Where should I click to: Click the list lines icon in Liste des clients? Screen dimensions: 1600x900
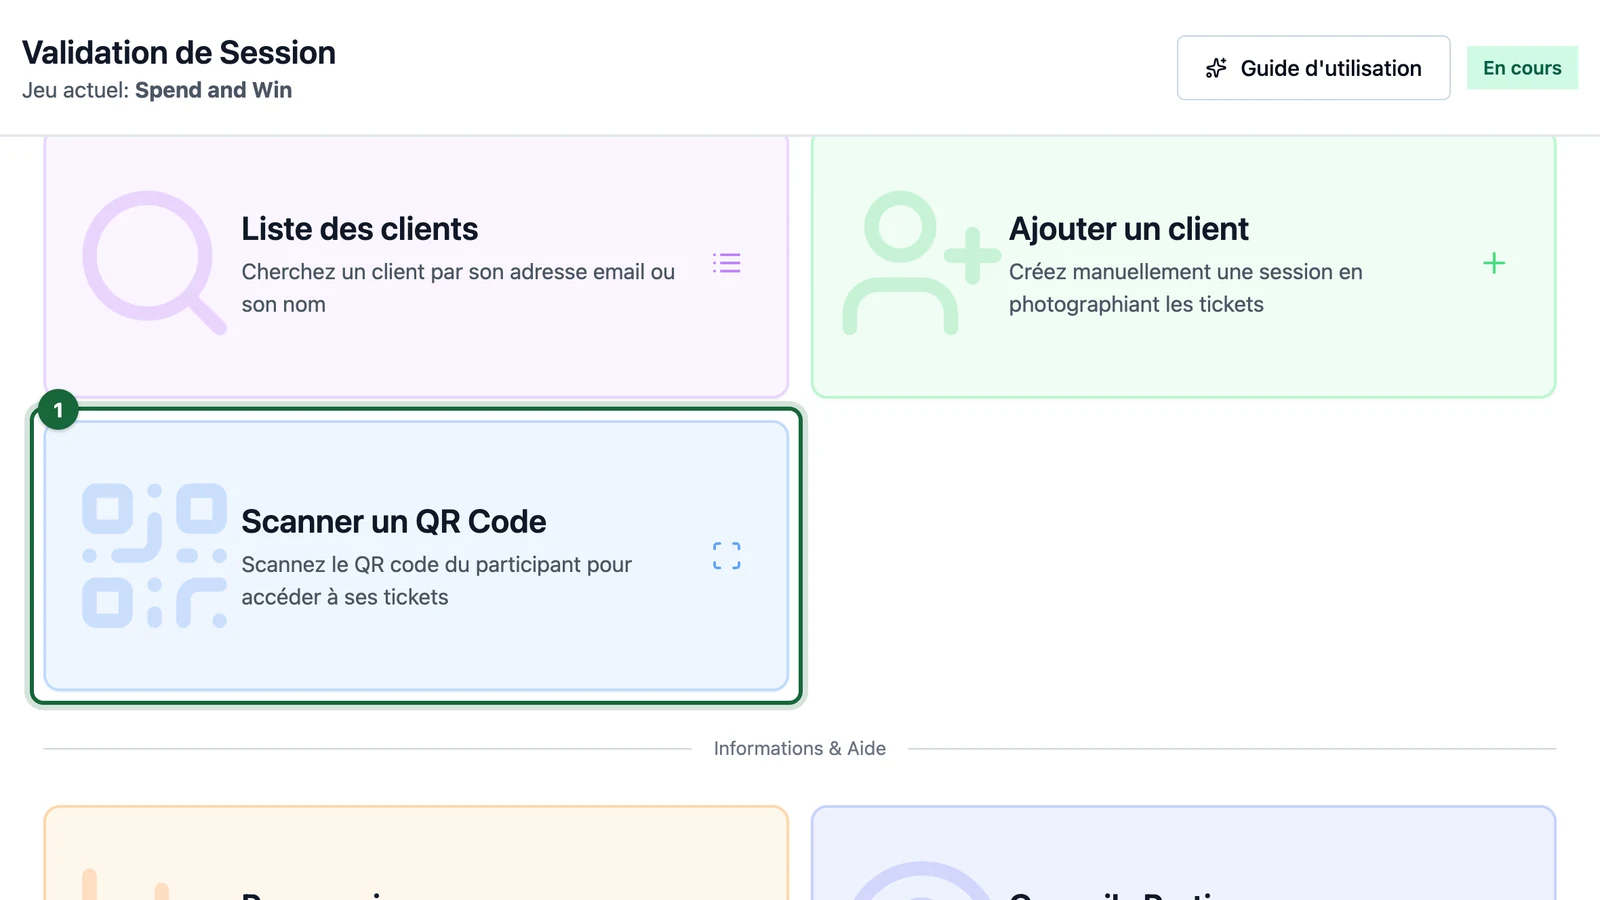coord(727,263)
